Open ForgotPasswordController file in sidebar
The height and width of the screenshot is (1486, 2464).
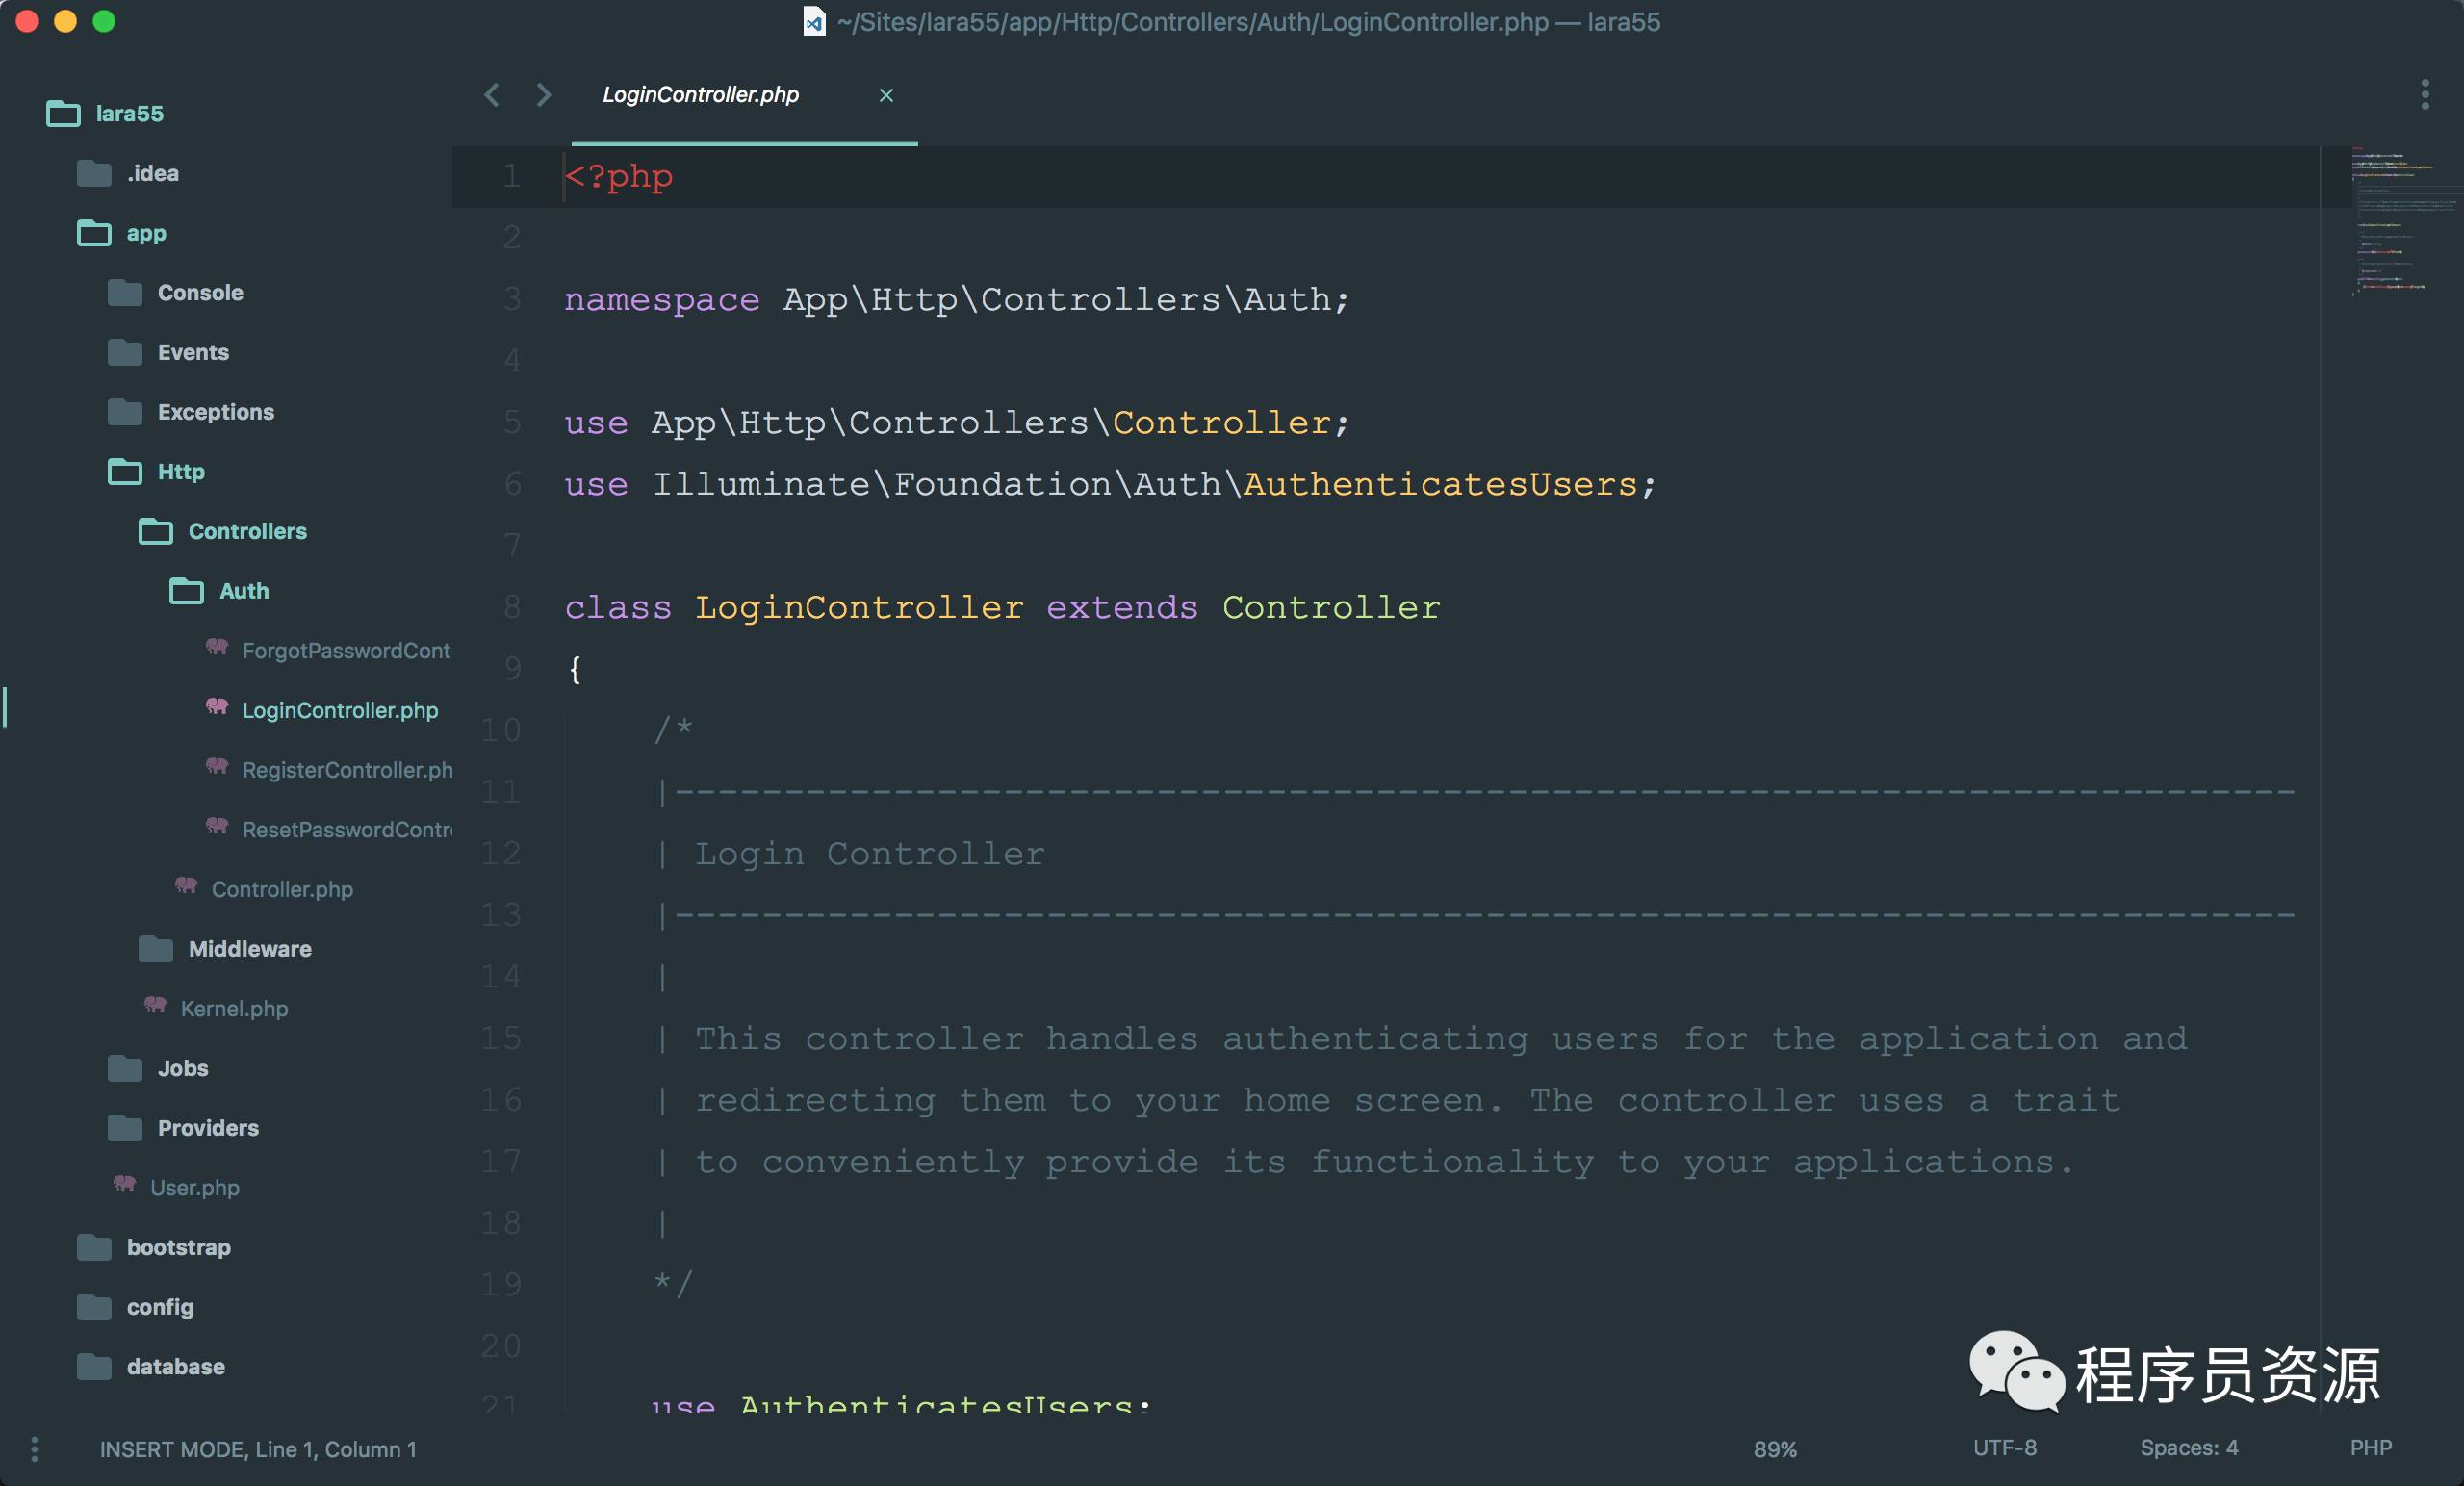click(x=346, y=651)
